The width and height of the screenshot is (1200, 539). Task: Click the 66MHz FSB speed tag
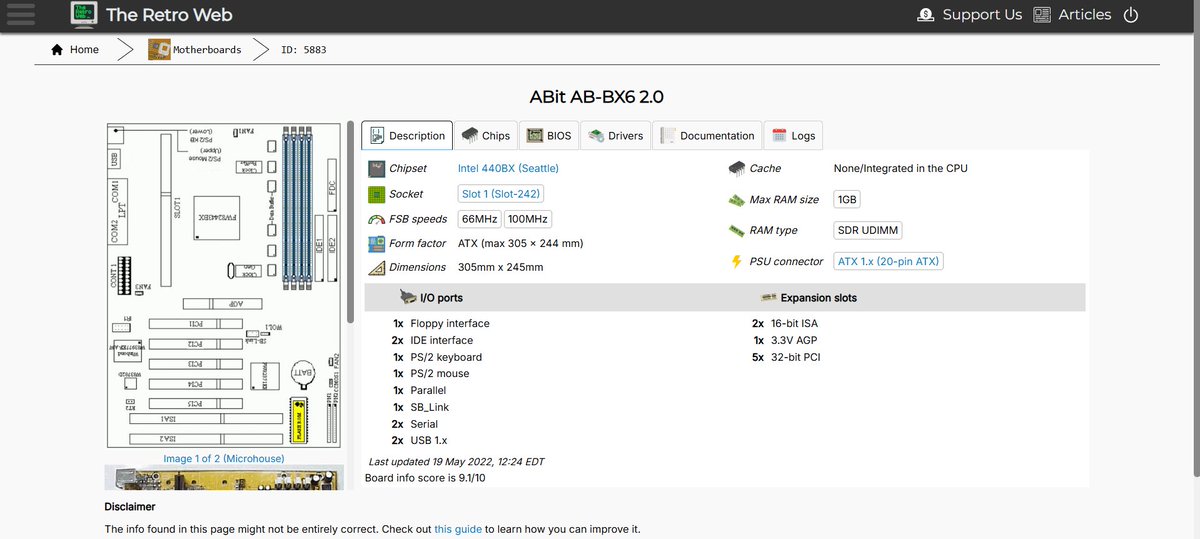(x=480, y=219)
